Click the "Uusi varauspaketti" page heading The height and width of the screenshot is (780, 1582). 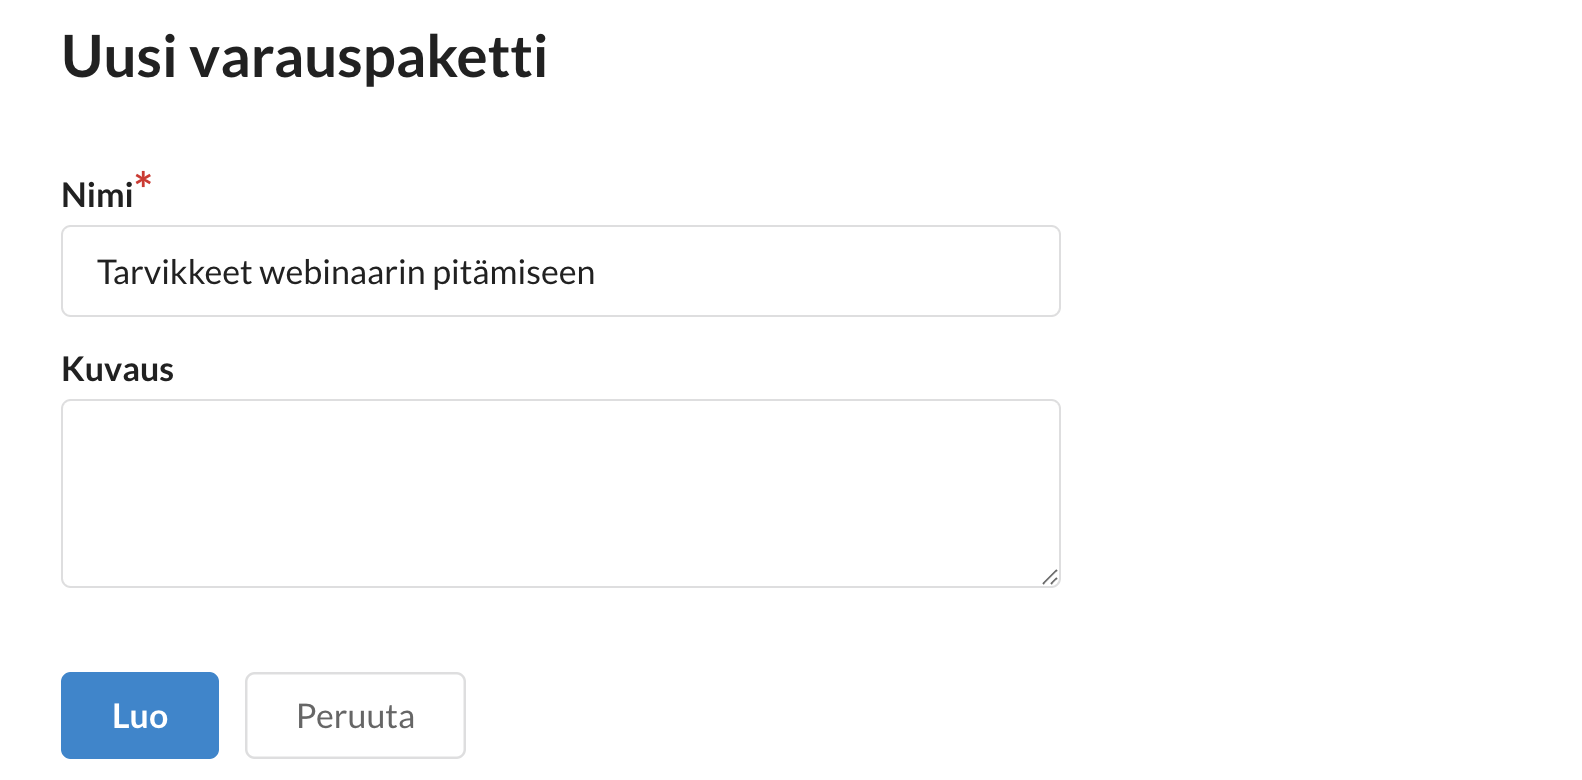(x=304, y=57)
